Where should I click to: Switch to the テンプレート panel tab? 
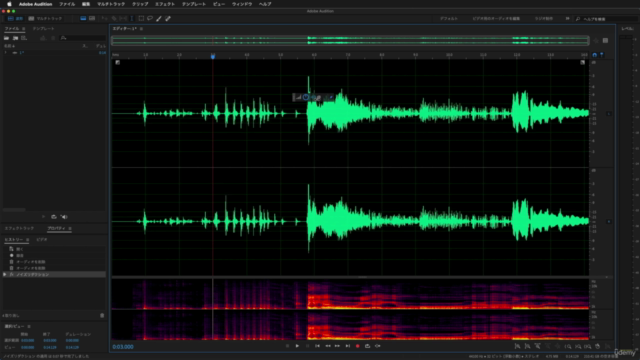[43, 29]
